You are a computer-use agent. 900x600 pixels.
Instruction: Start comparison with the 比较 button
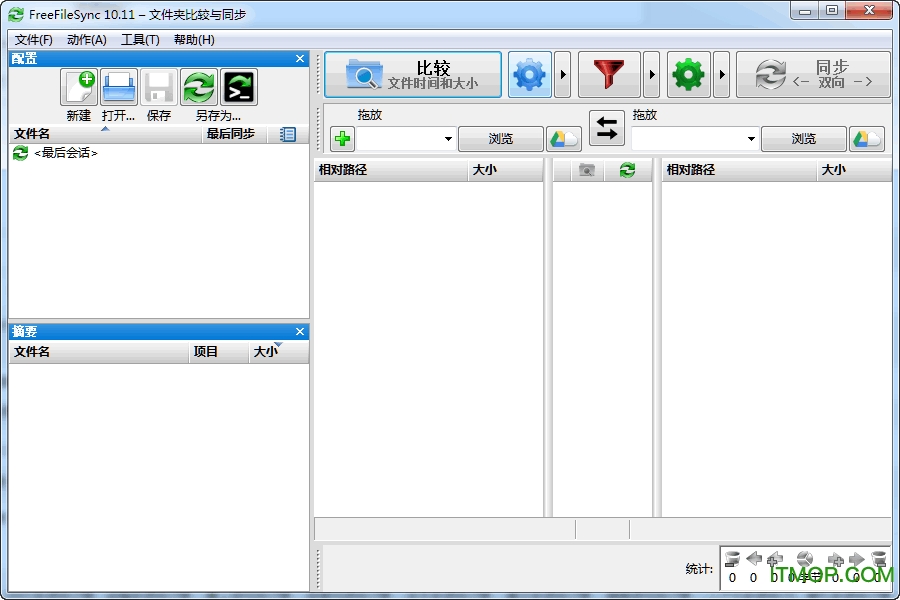point(413,75)
